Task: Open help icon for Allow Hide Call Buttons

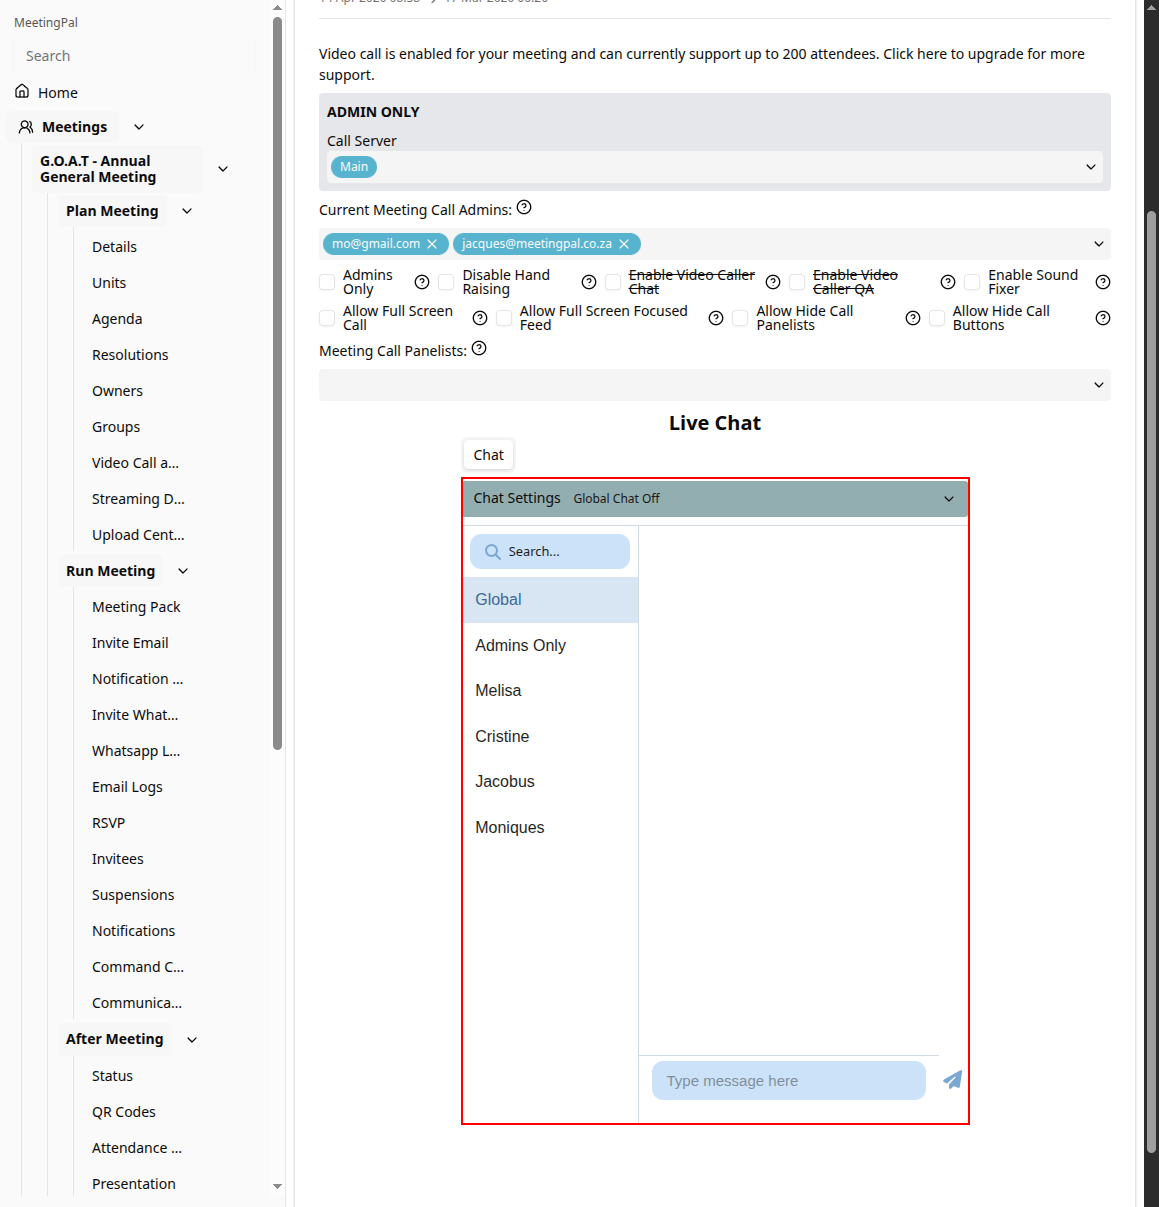Action: click(x=1103, y=318)
